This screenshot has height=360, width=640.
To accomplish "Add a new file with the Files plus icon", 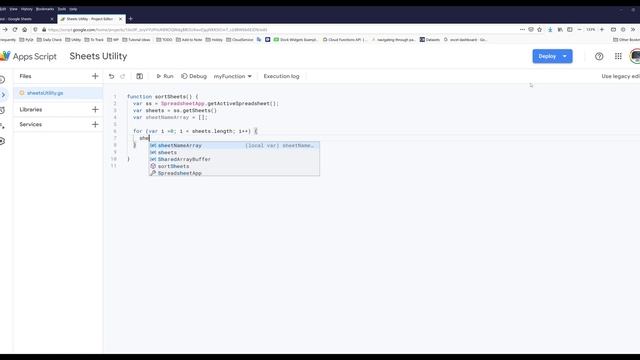I will (x=95, y=76).
